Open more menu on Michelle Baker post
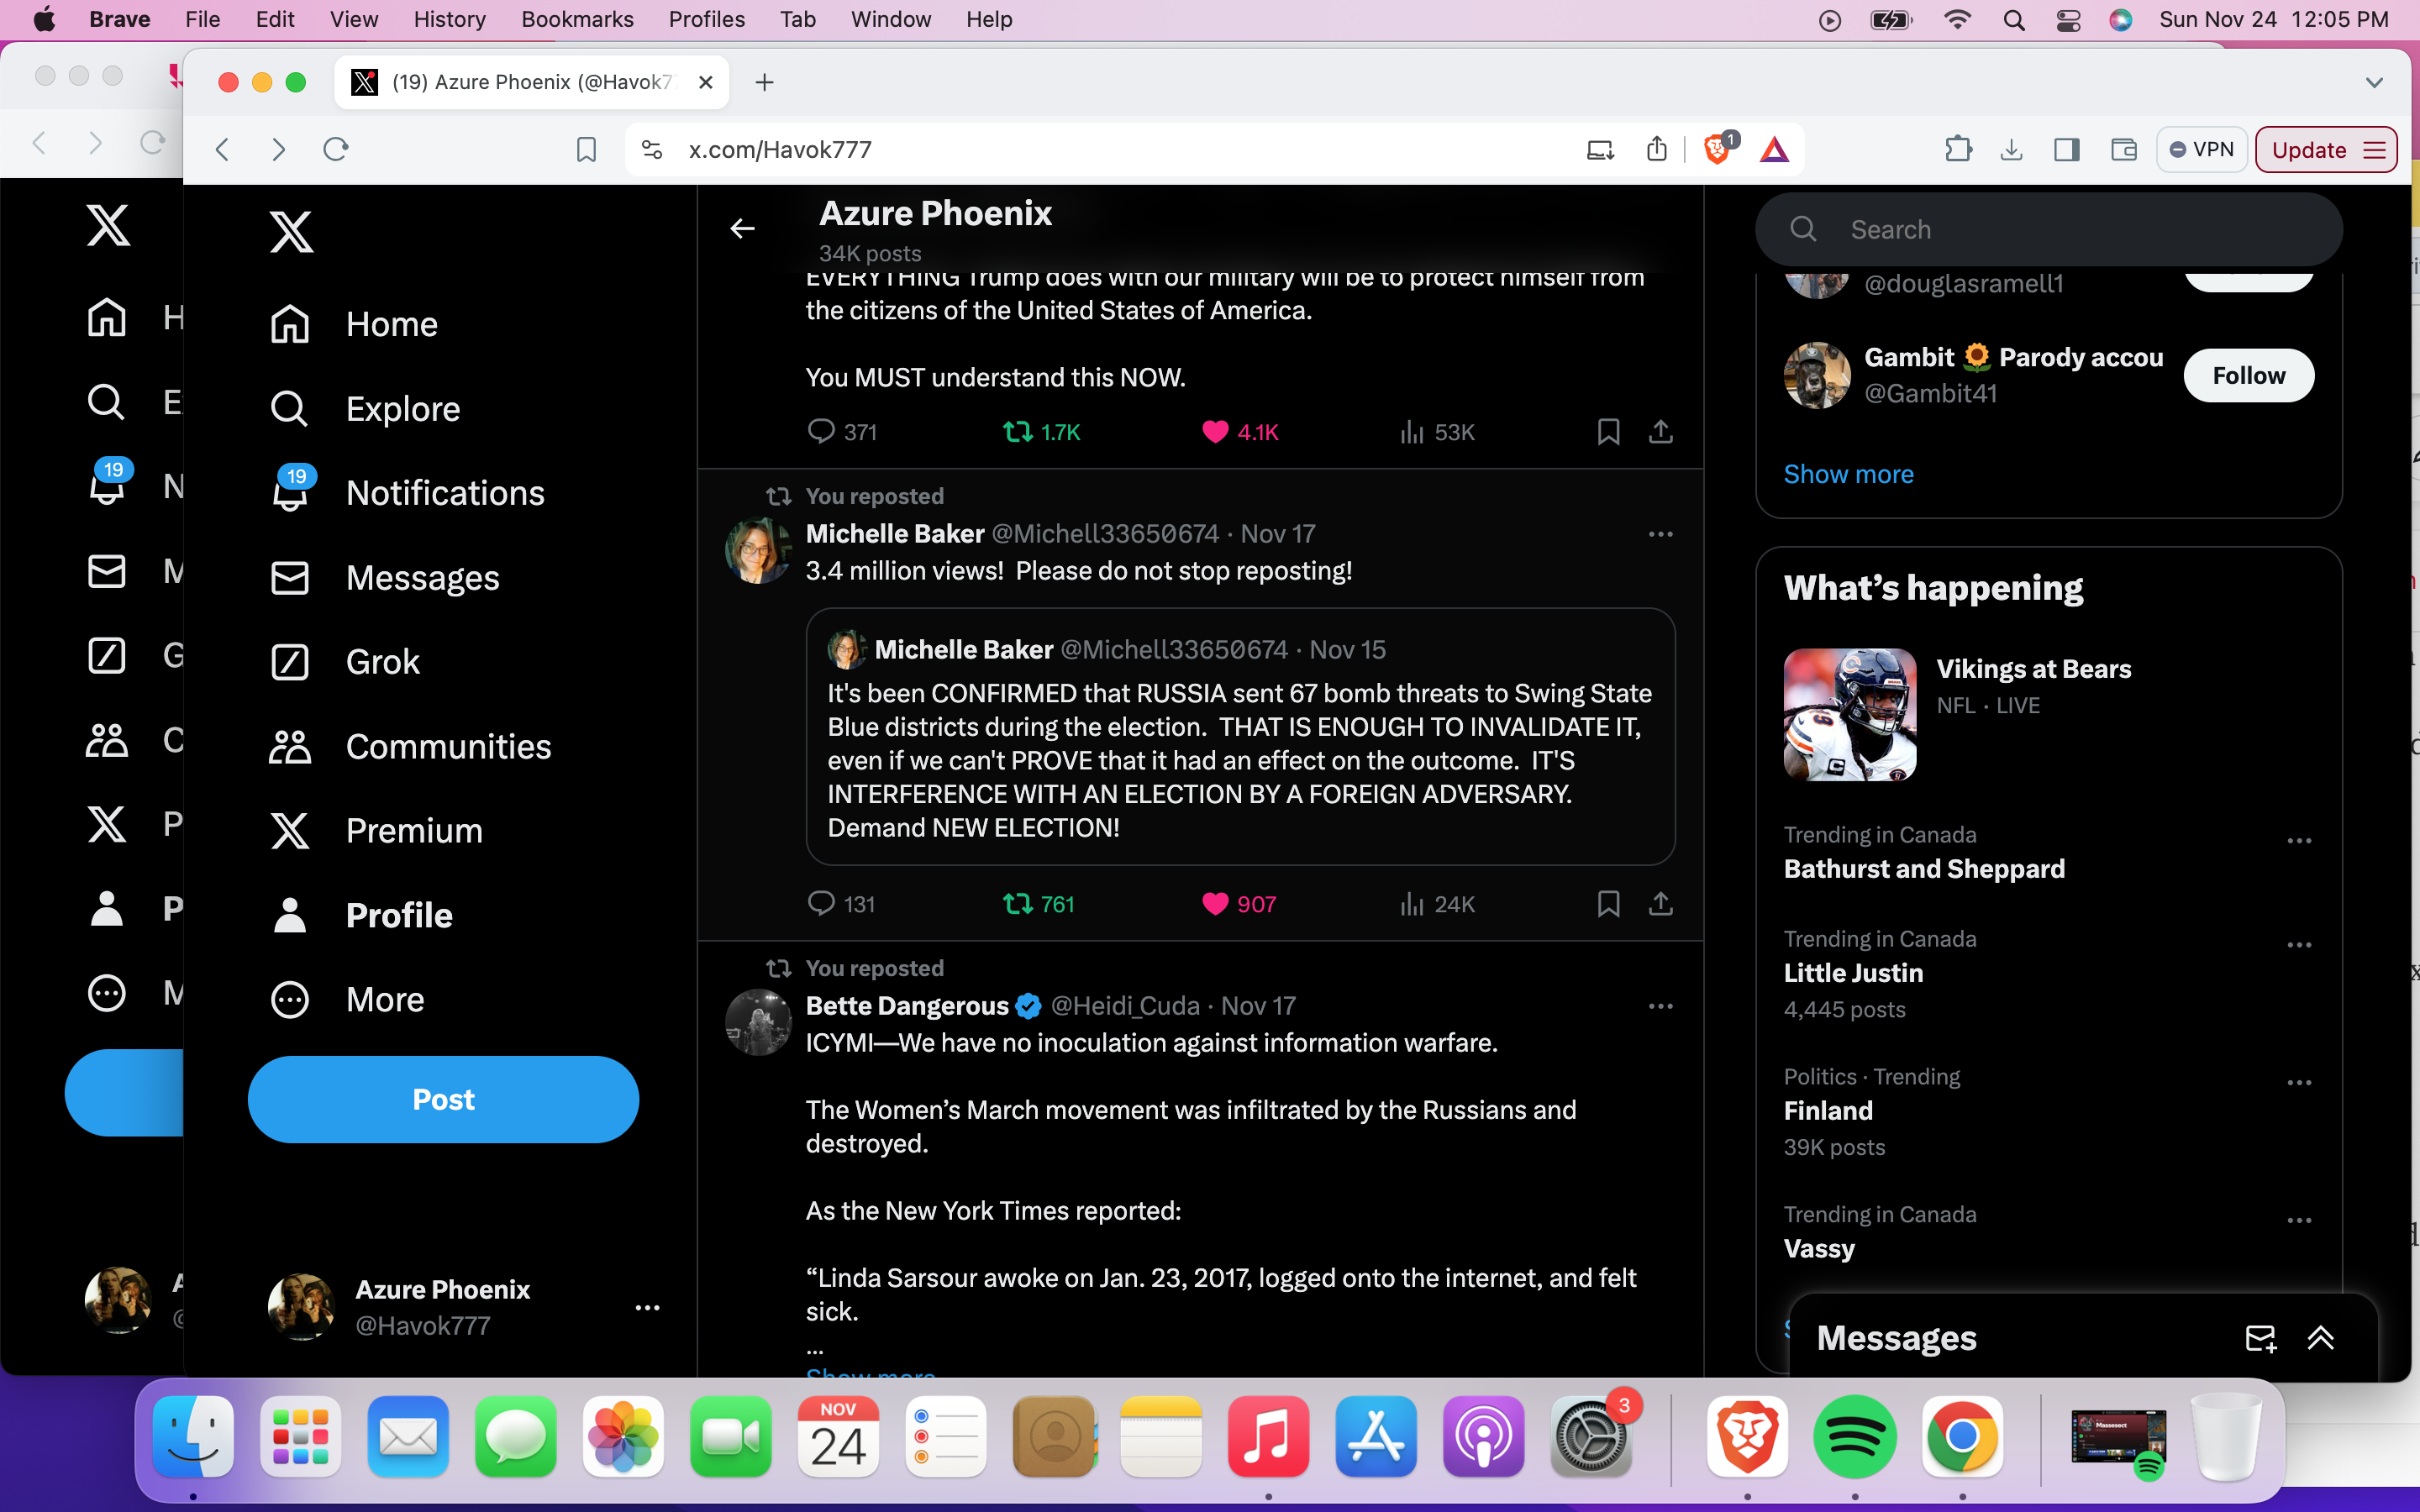The height and width of the screenshot is (1512, 2420). click(1660, 534)
